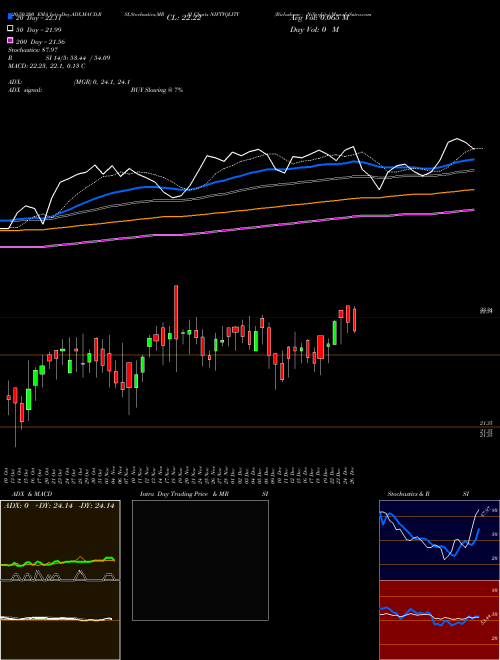Click the '(MGR) 0, 24.1, 24.1' ADX values
500x660 pixels.
pos(101,82)
